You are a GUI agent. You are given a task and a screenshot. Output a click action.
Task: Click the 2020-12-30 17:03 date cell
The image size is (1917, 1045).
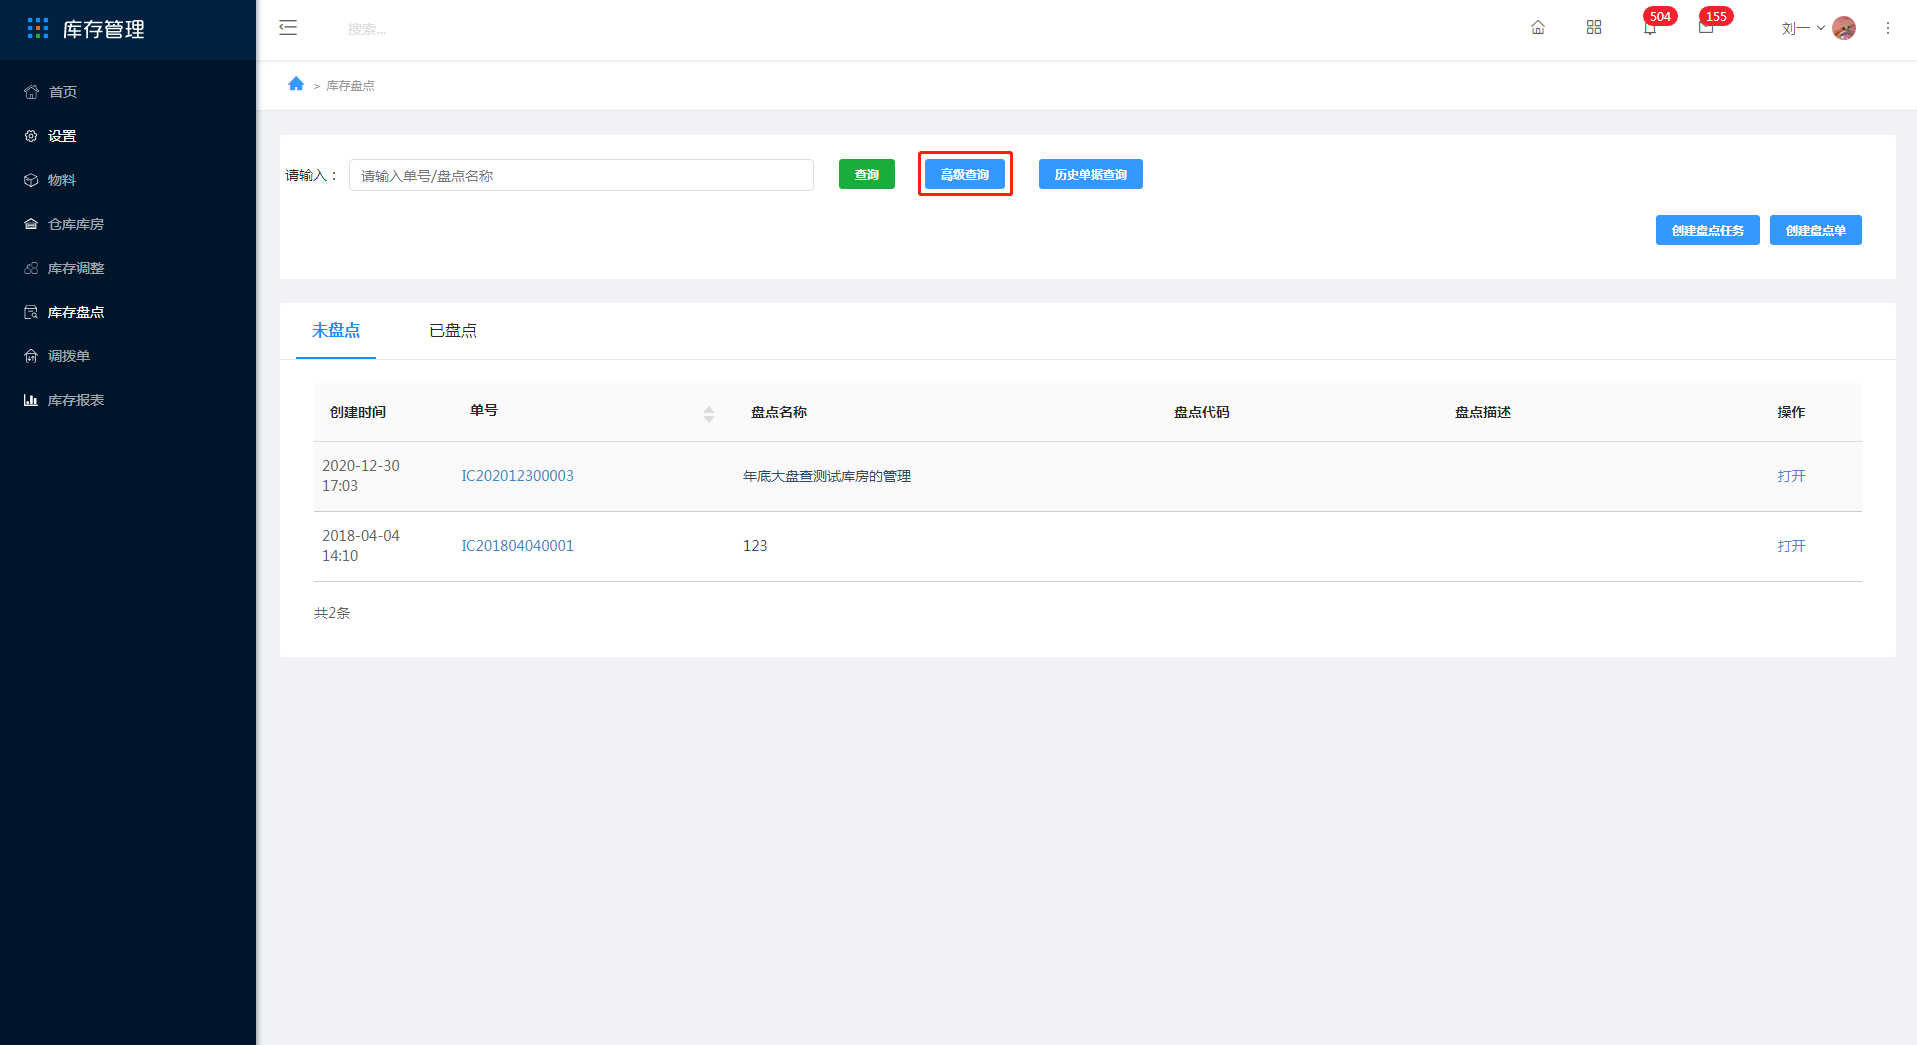[361, 476]
